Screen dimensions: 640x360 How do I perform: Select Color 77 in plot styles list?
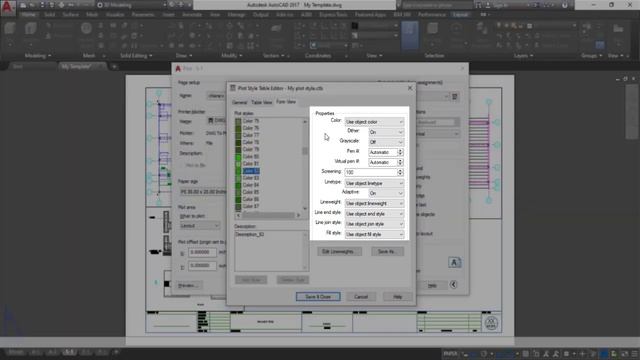pos(251,135)
